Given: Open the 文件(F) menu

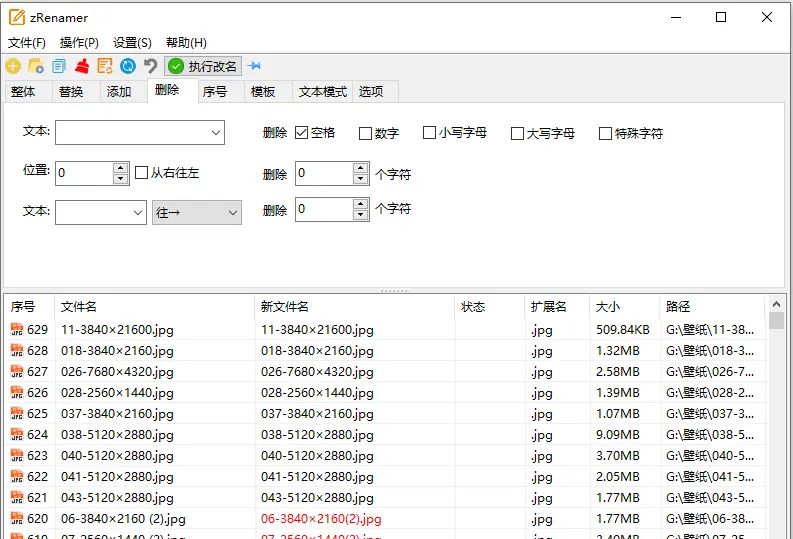Looking at the screenshot, I should [26, 43].
